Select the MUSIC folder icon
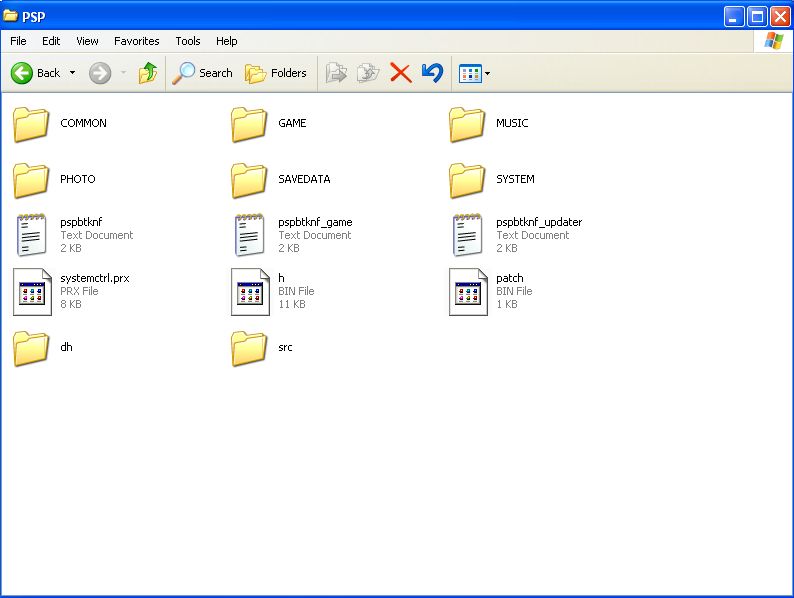794x598 pixels. (466, 124)
